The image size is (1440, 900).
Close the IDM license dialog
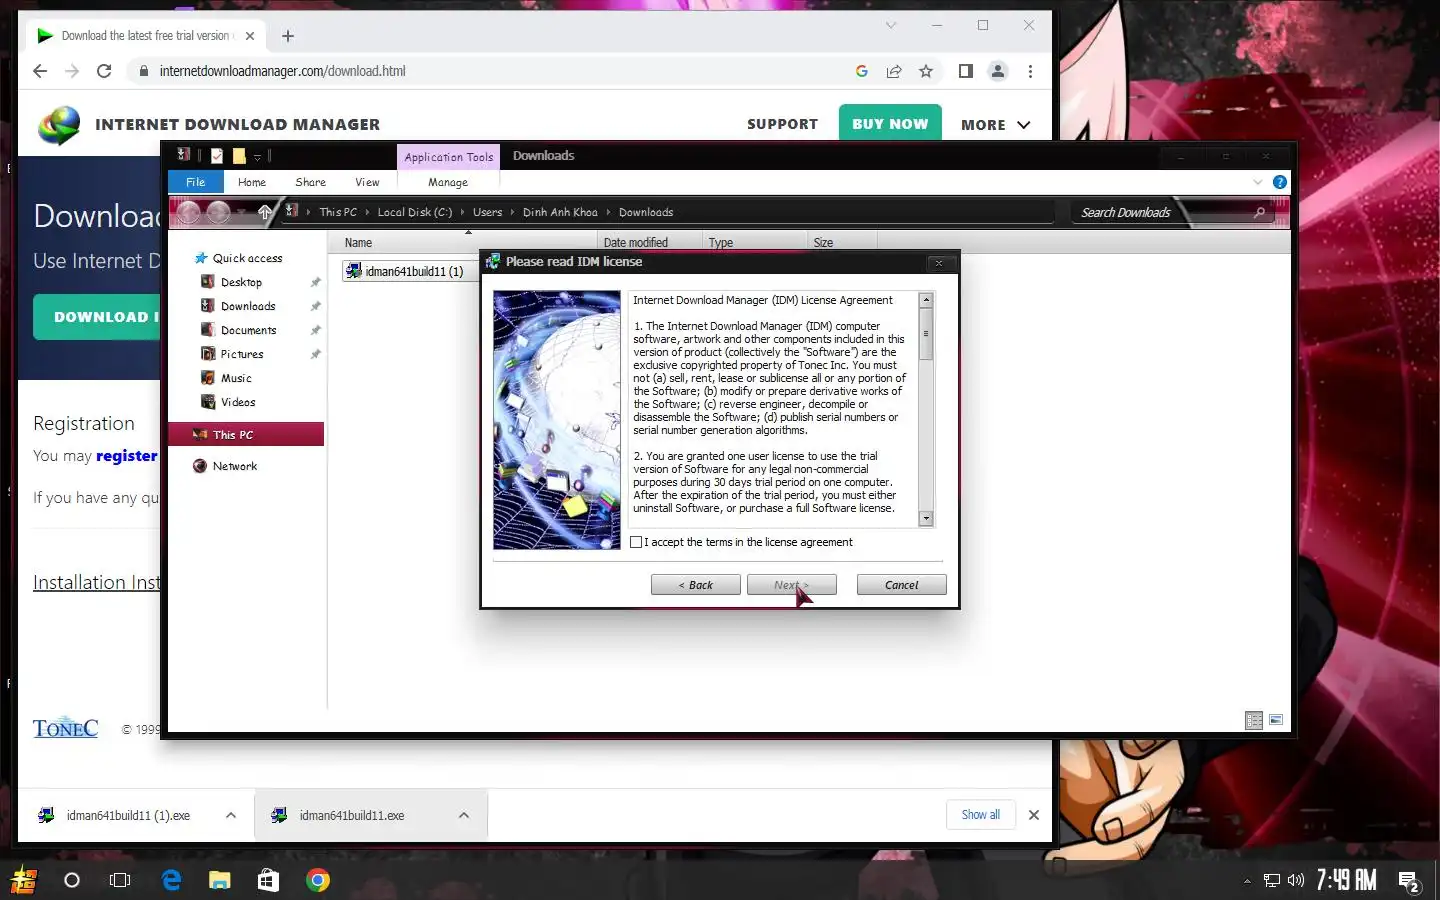[x=938, y=263]
